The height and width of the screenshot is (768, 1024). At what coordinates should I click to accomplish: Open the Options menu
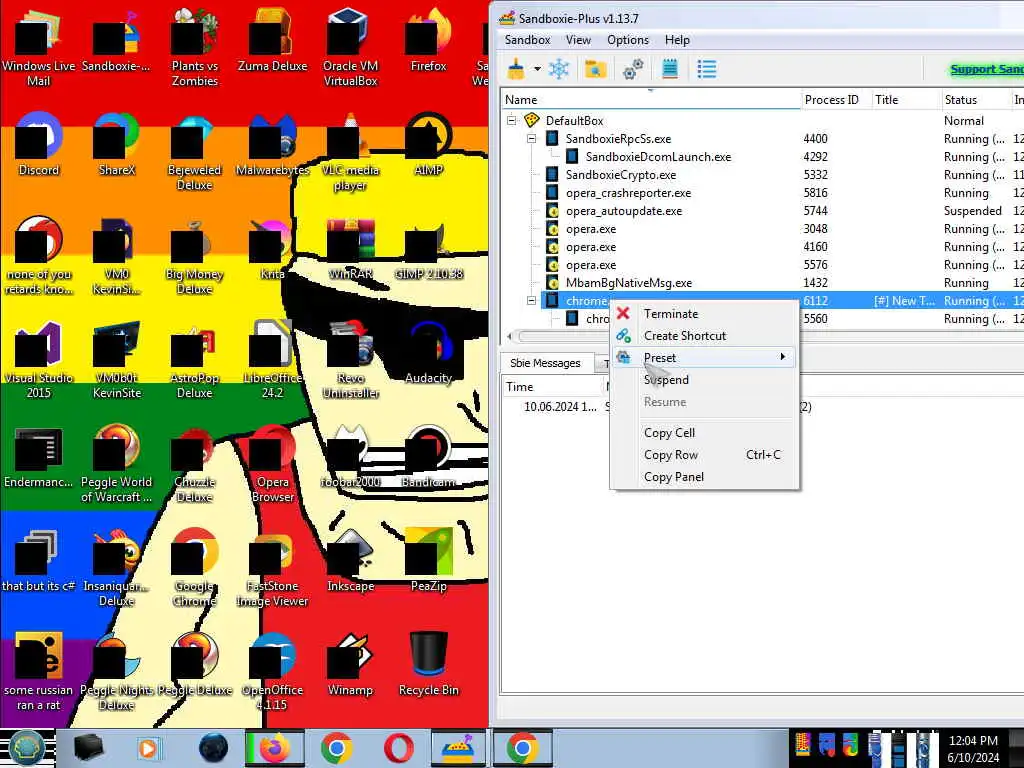click(x=628, y=40)
